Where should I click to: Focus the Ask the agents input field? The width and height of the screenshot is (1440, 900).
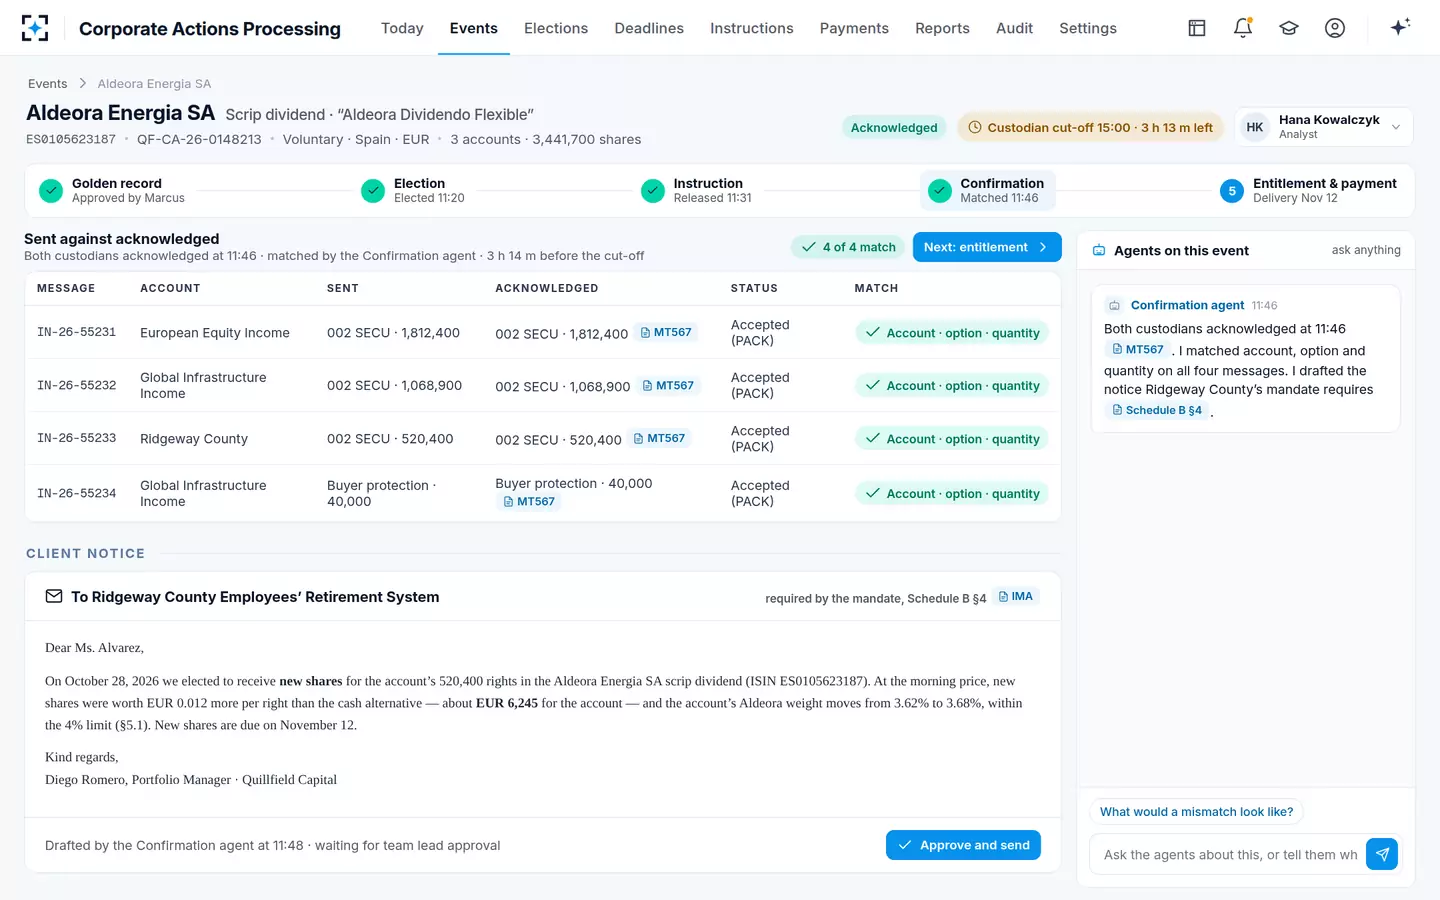[1230, 855]
